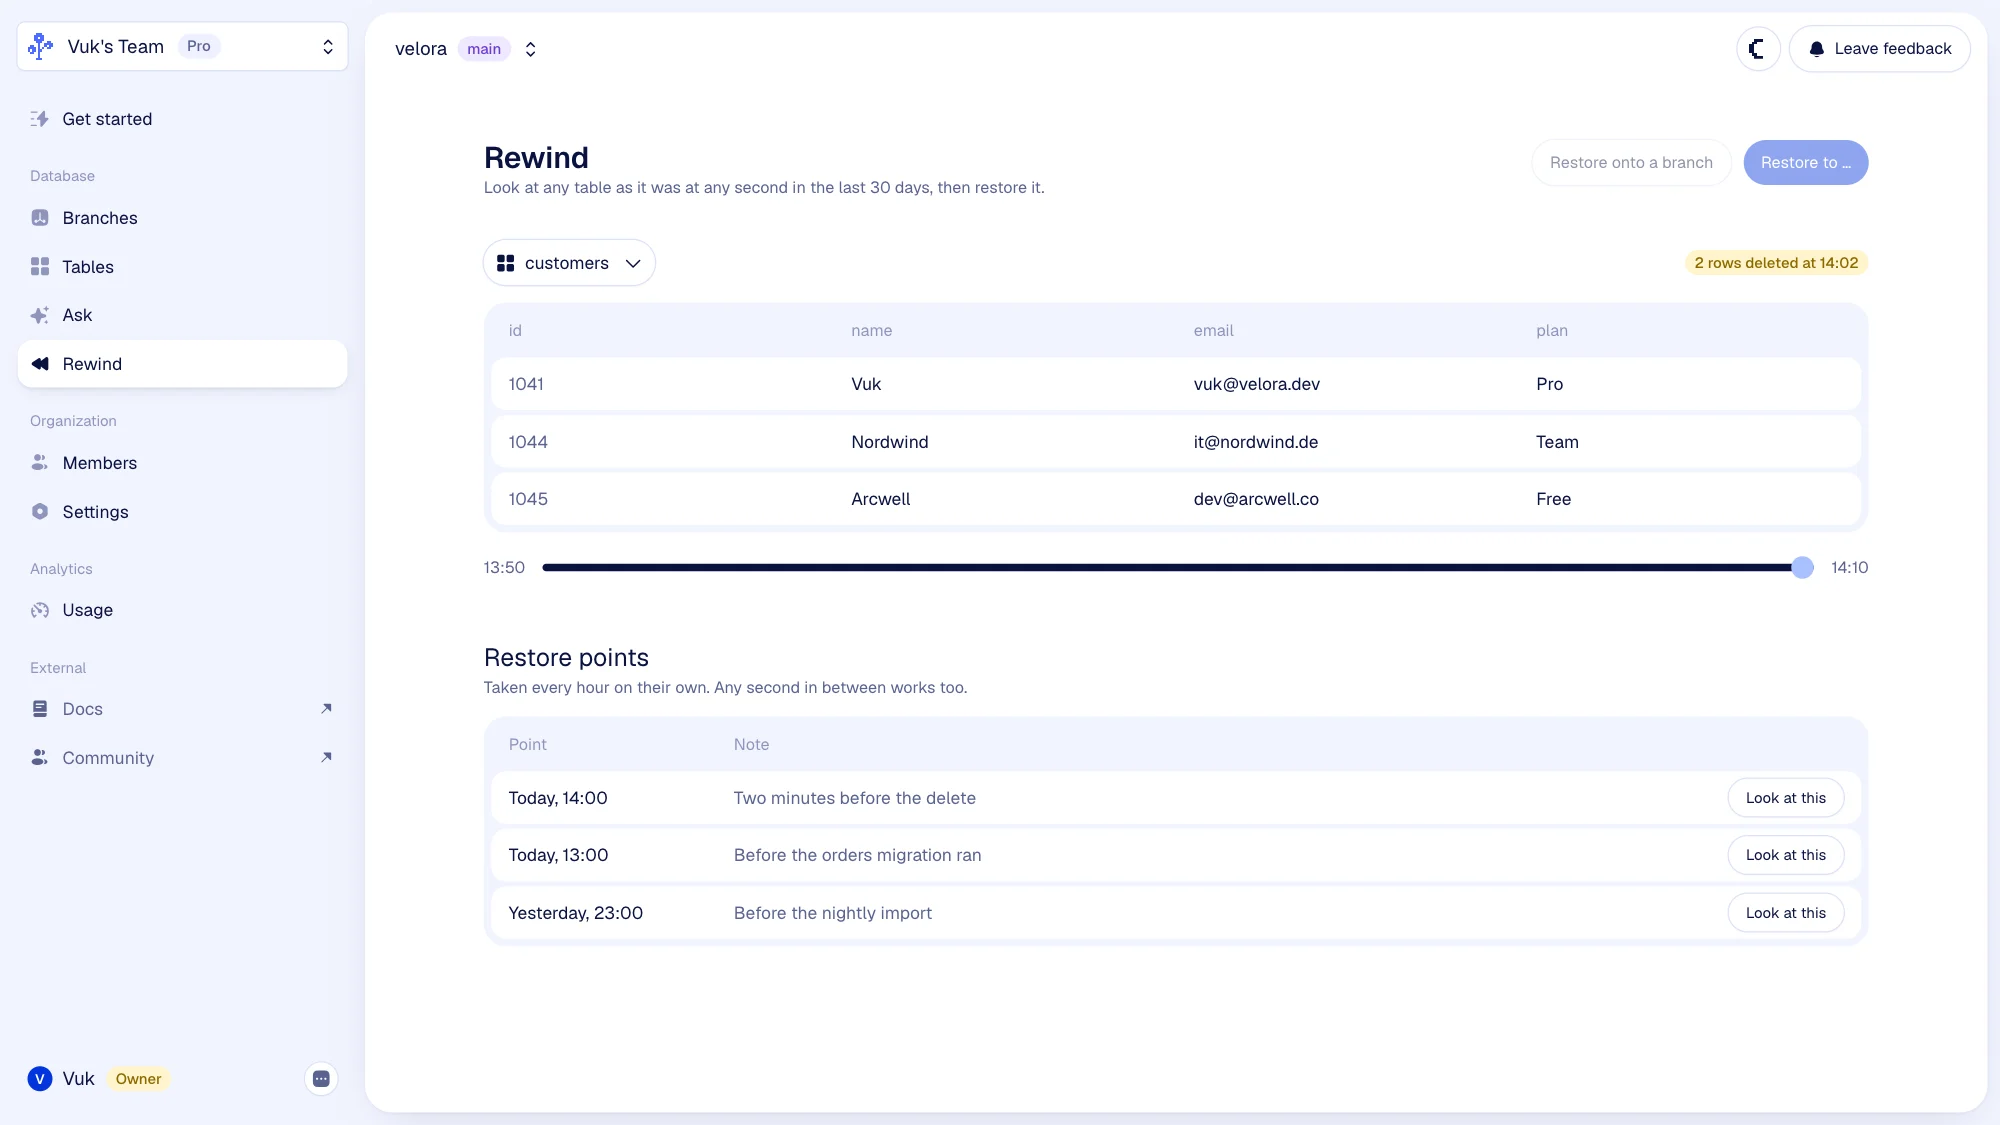This screenshot has width=2000, height=1125.
Task: Click the V user avatar
Action: pos(40,1079)
